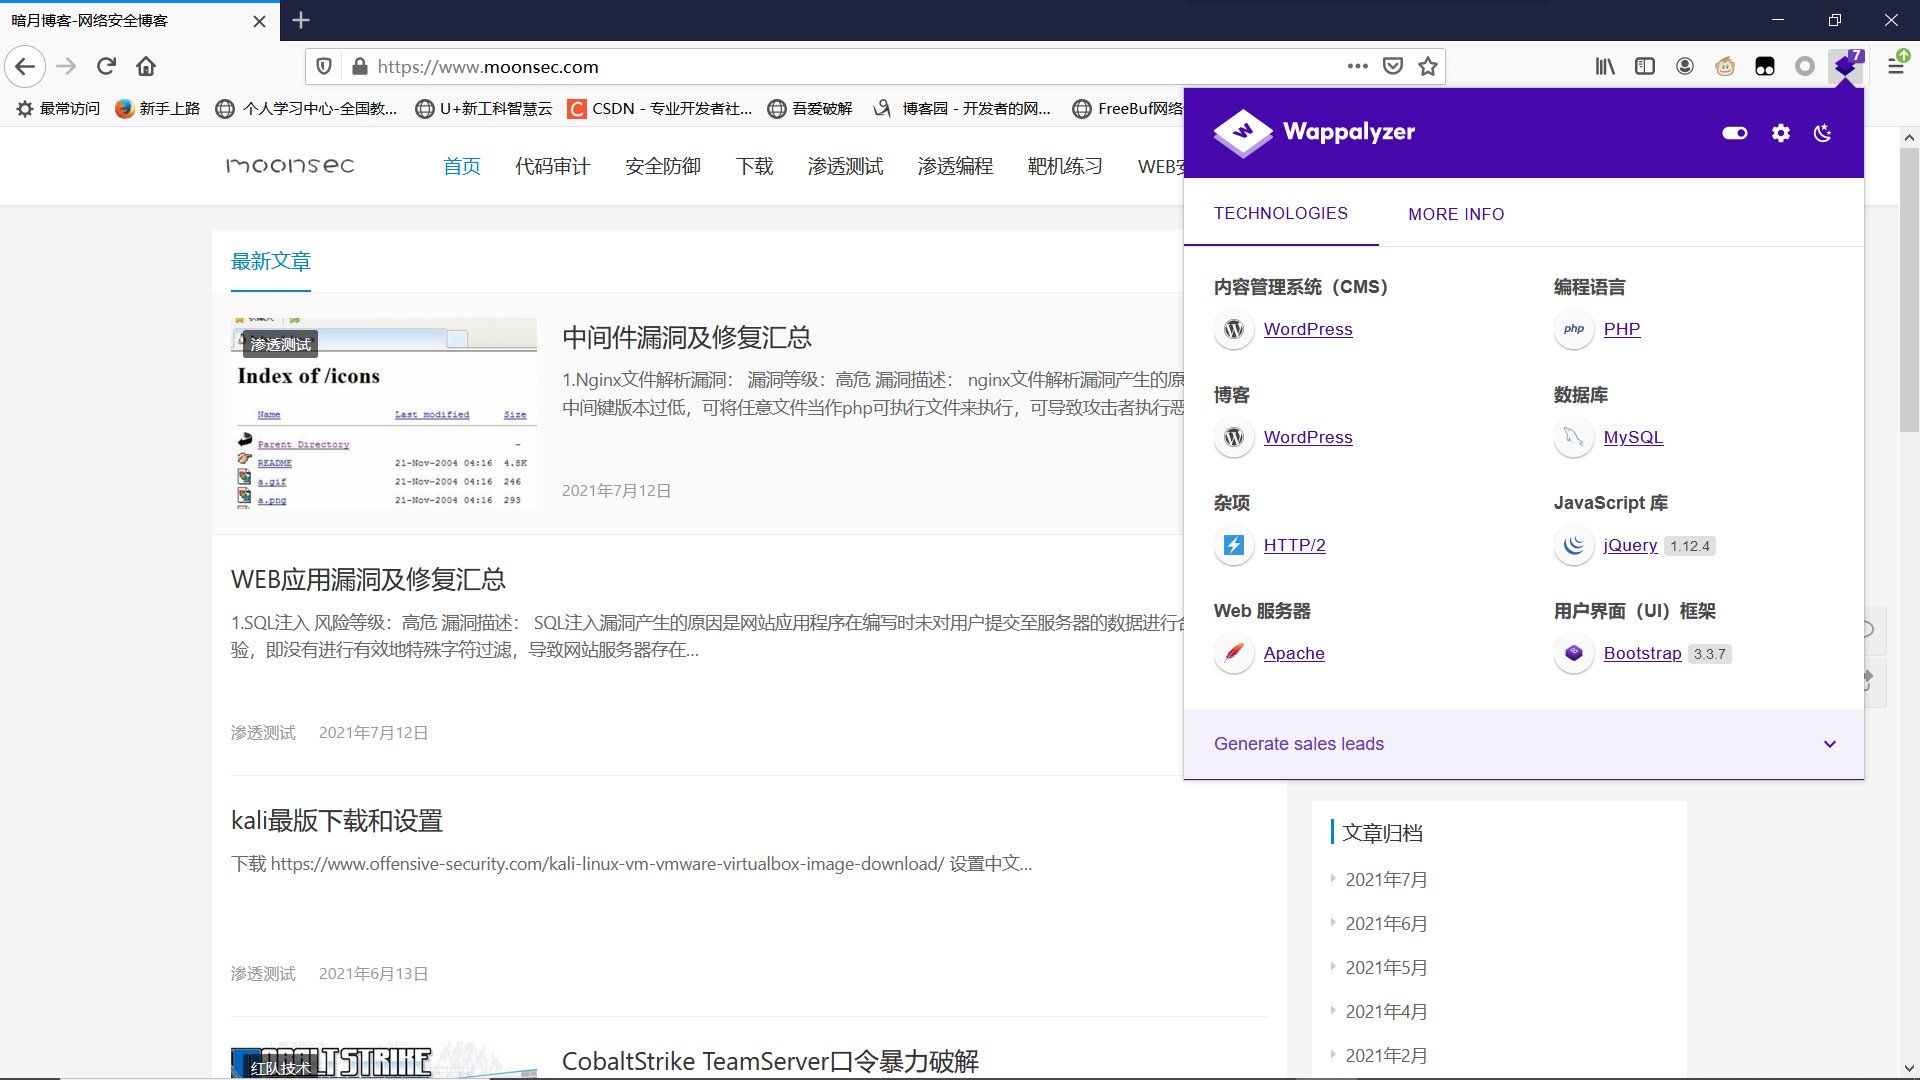Go to browser home page
The width and height of the screenshot is (1920, 1080).
[146, 67]
